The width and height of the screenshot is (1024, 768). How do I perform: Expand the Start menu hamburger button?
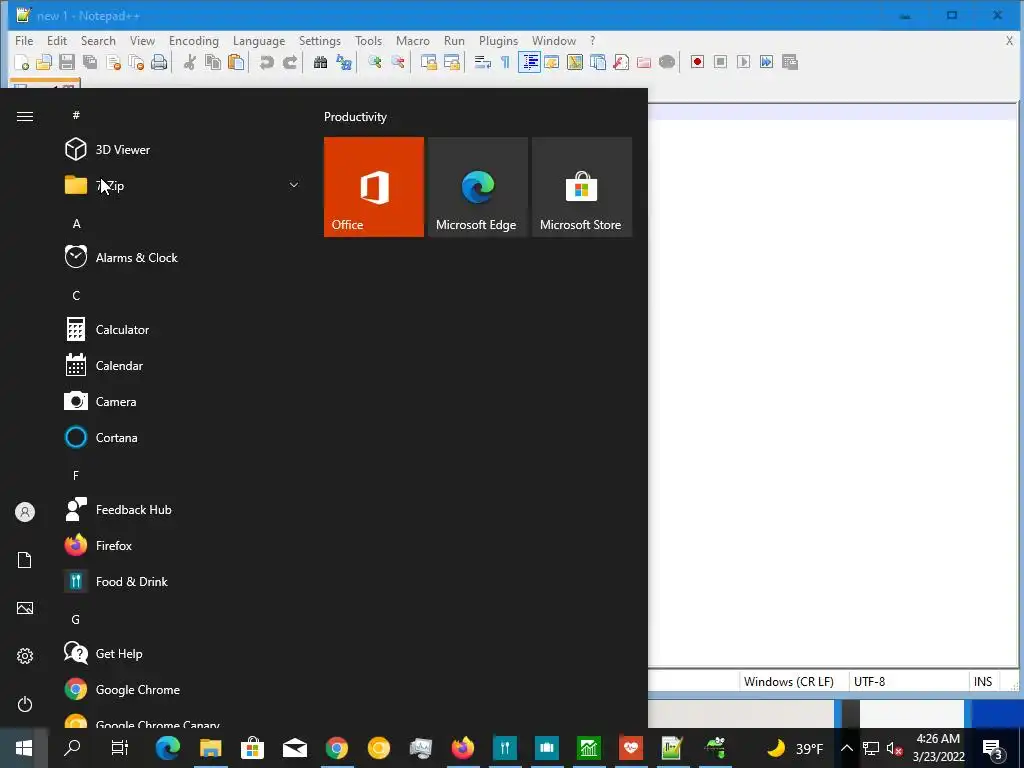pos(25,116)
